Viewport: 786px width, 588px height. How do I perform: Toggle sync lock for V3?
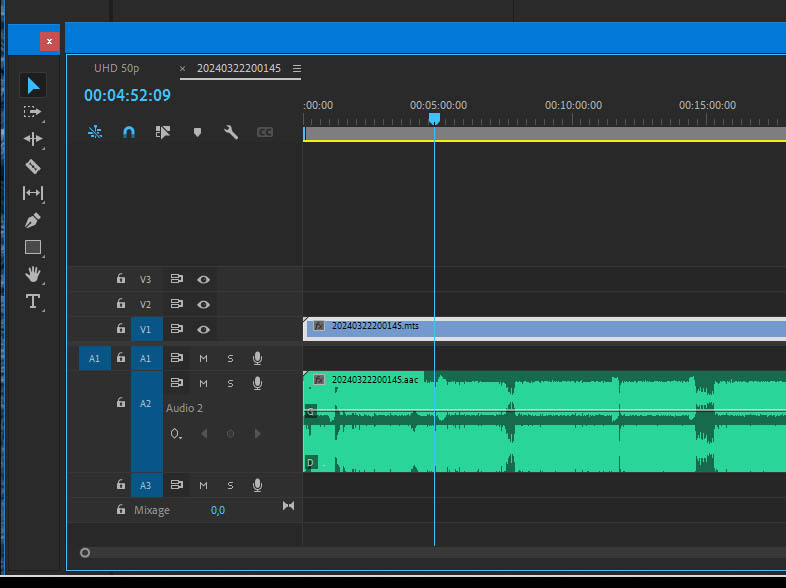pyautogui.click(x=176, y=279)
